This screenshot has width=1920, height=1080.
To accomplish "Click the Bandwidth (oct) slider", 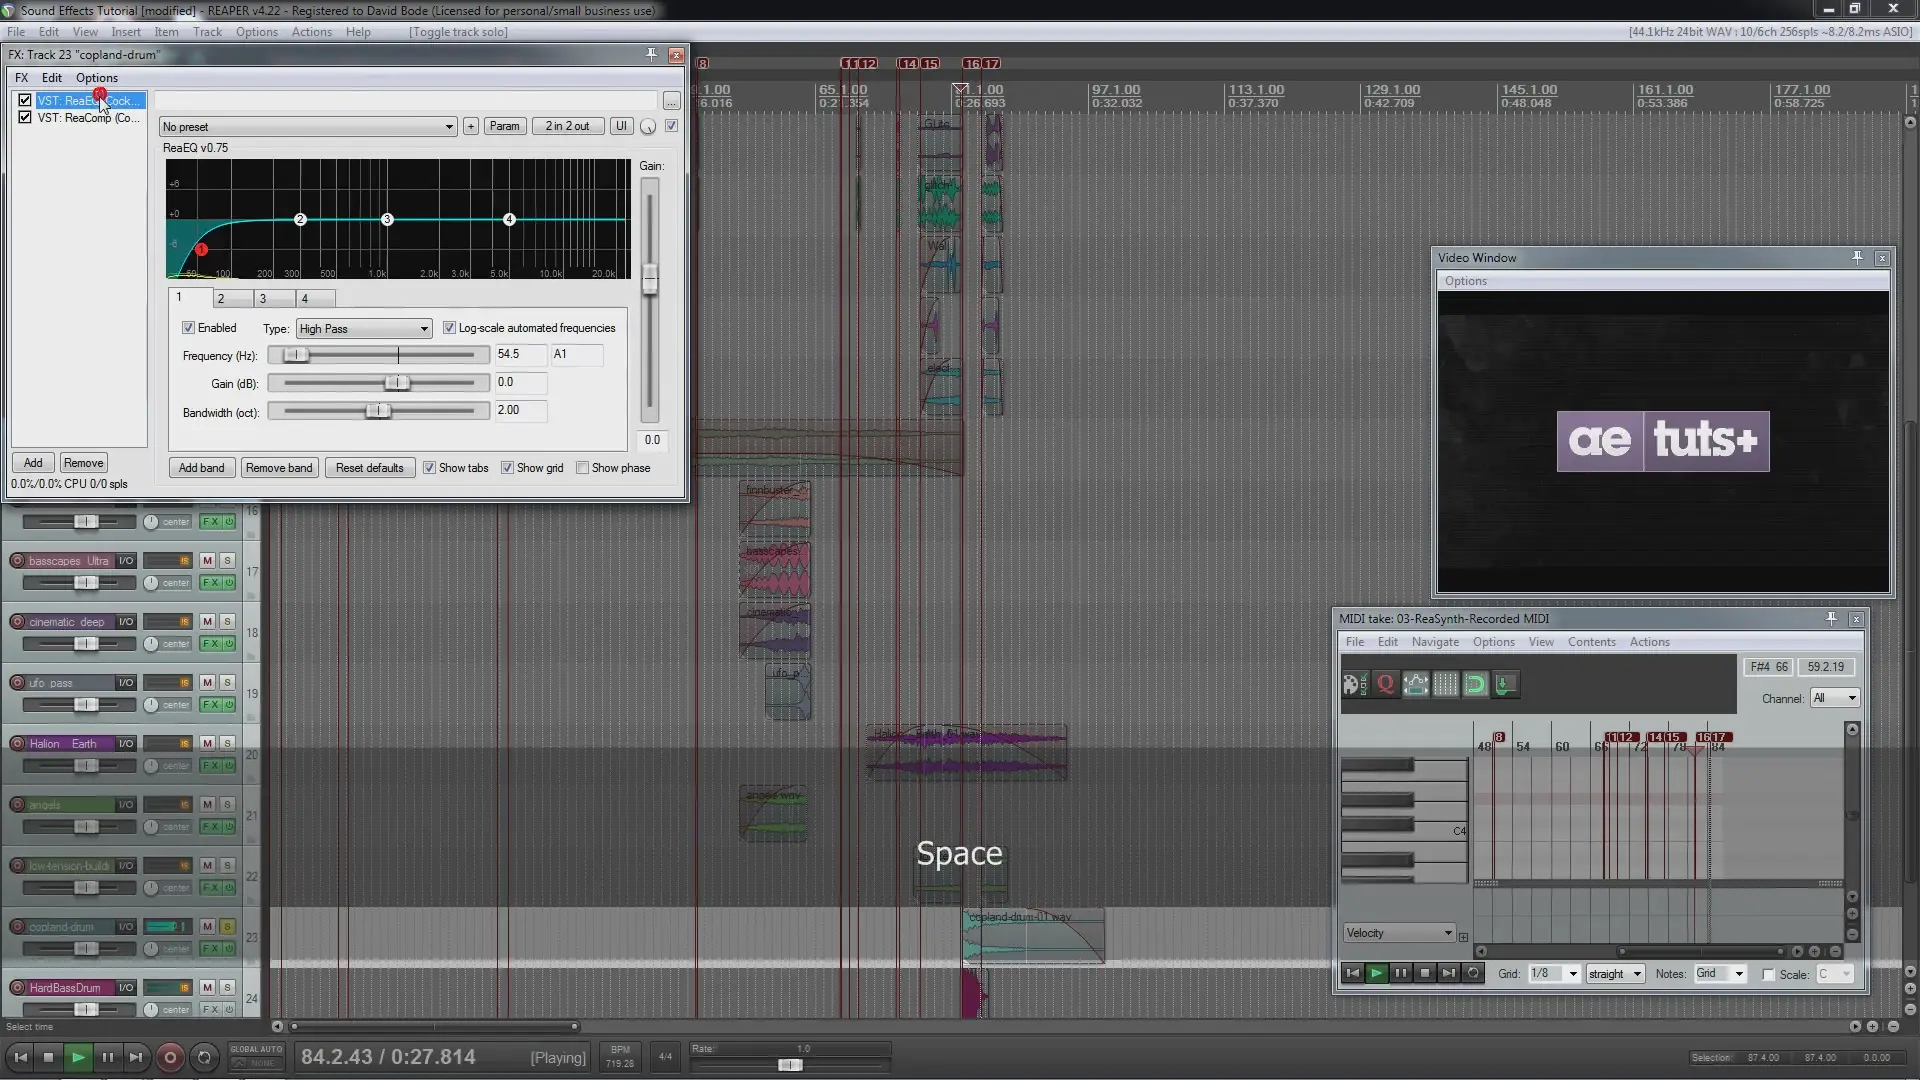I will point(378,411).
